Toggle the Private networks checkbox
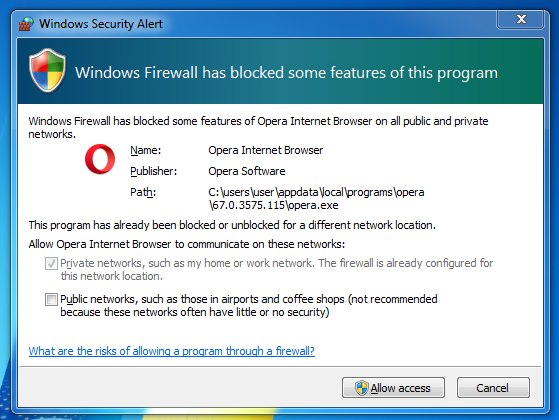This screenshot has width=559, height=420. pos(51,263)
